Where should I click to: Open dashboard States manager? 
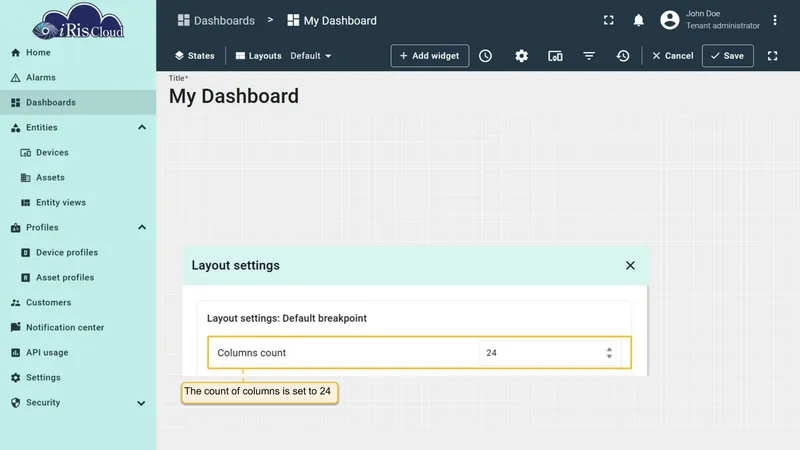(195, 56)
